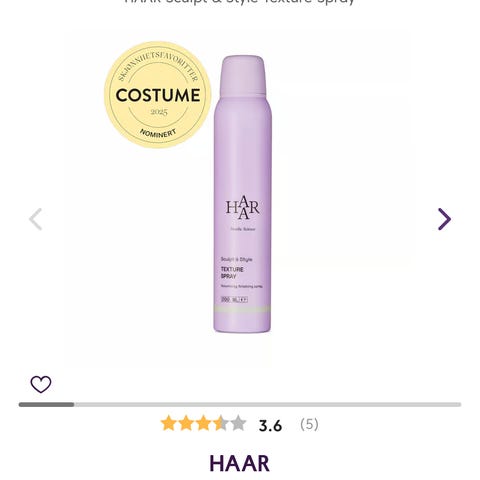This screenshot has width=480, height=480.
Task: Click the yellow Costume 2025 nominee badge
Action: pos(158,95)
